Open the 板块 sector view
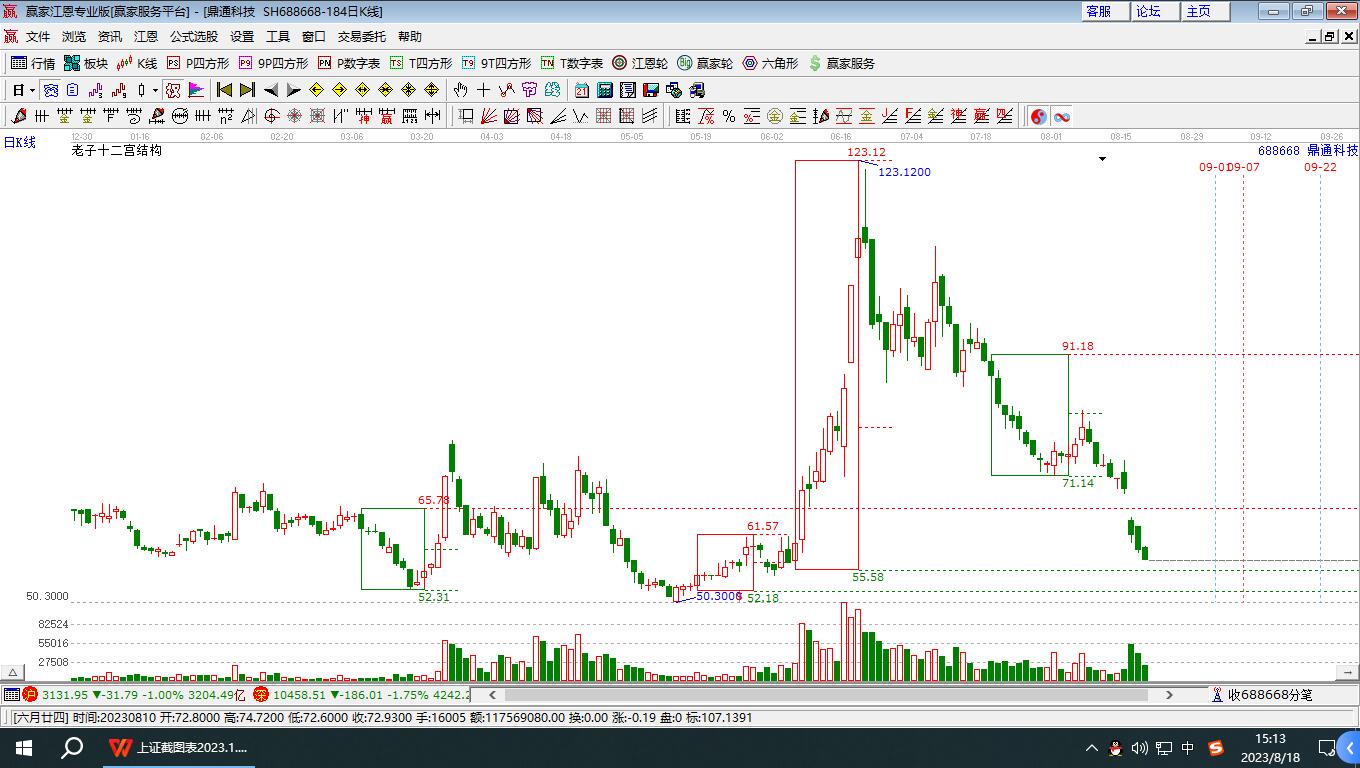 click(x=86, y=63)
